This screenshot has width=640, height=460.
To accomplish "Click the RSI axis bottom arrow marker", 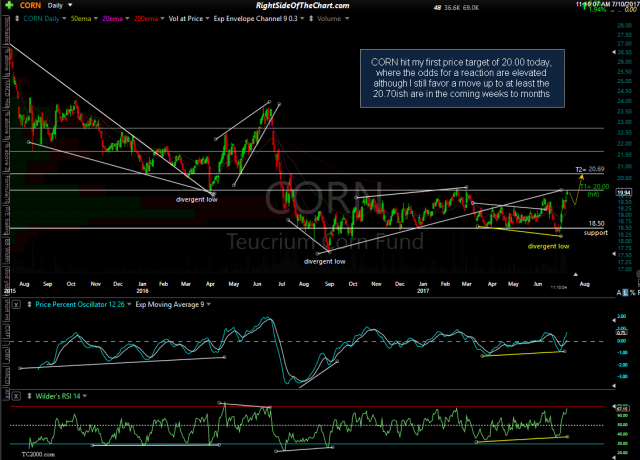I will click(614, 457).
